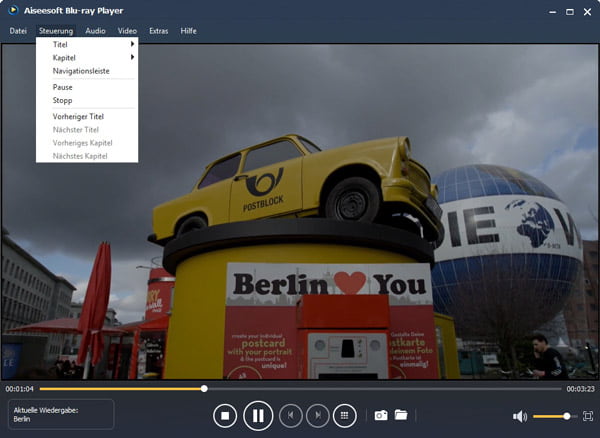Open the Datei menu

point(18,31)
